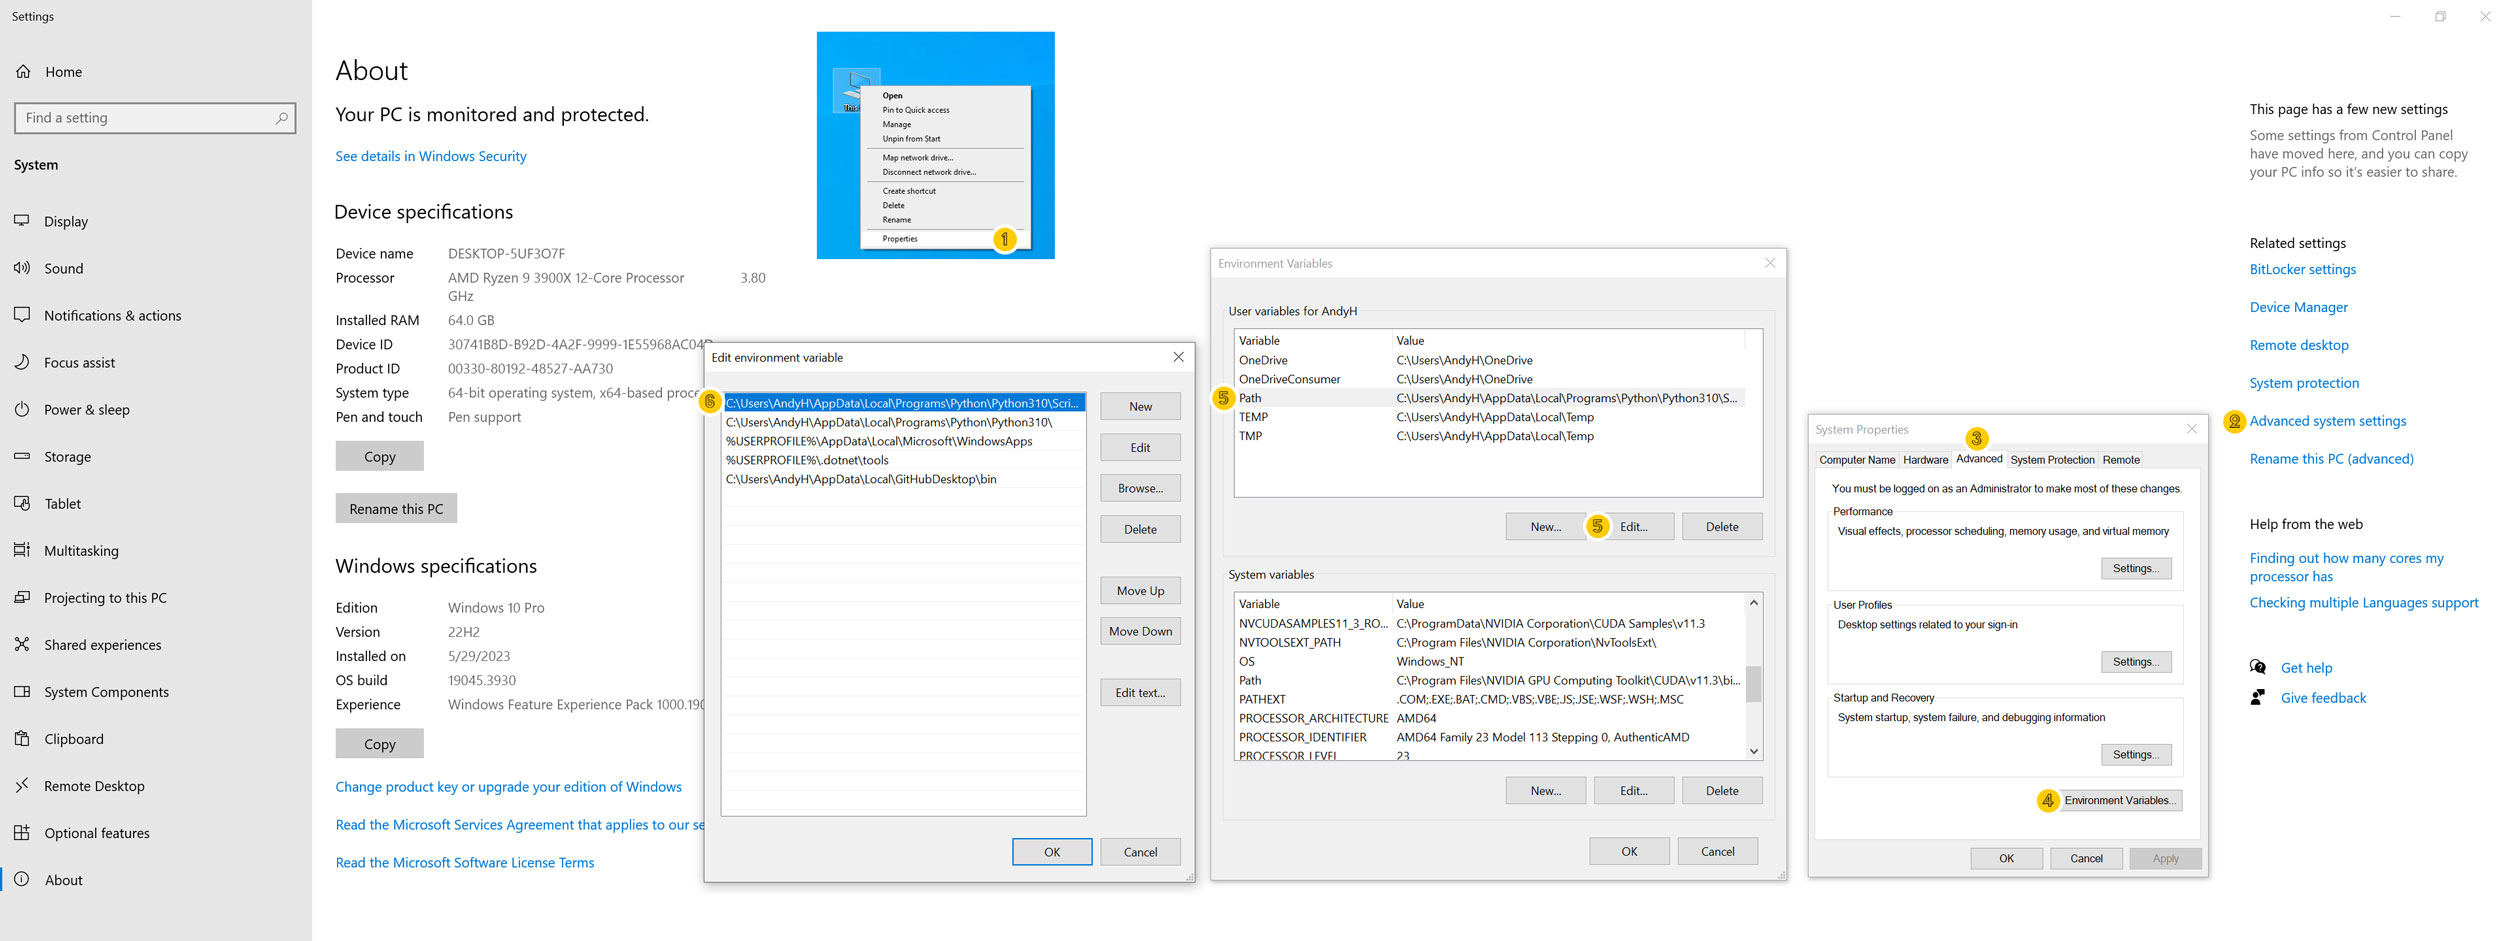Open the Clipboard icon in sidebar
2500x941 pixels.
pyautogui.click(x=22, y=738)
